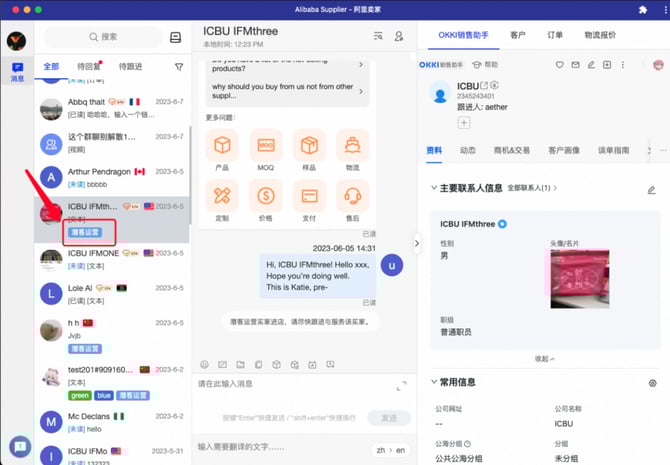
Task: Click the puzzle extension icon in title bar
Action: (643, 9)
